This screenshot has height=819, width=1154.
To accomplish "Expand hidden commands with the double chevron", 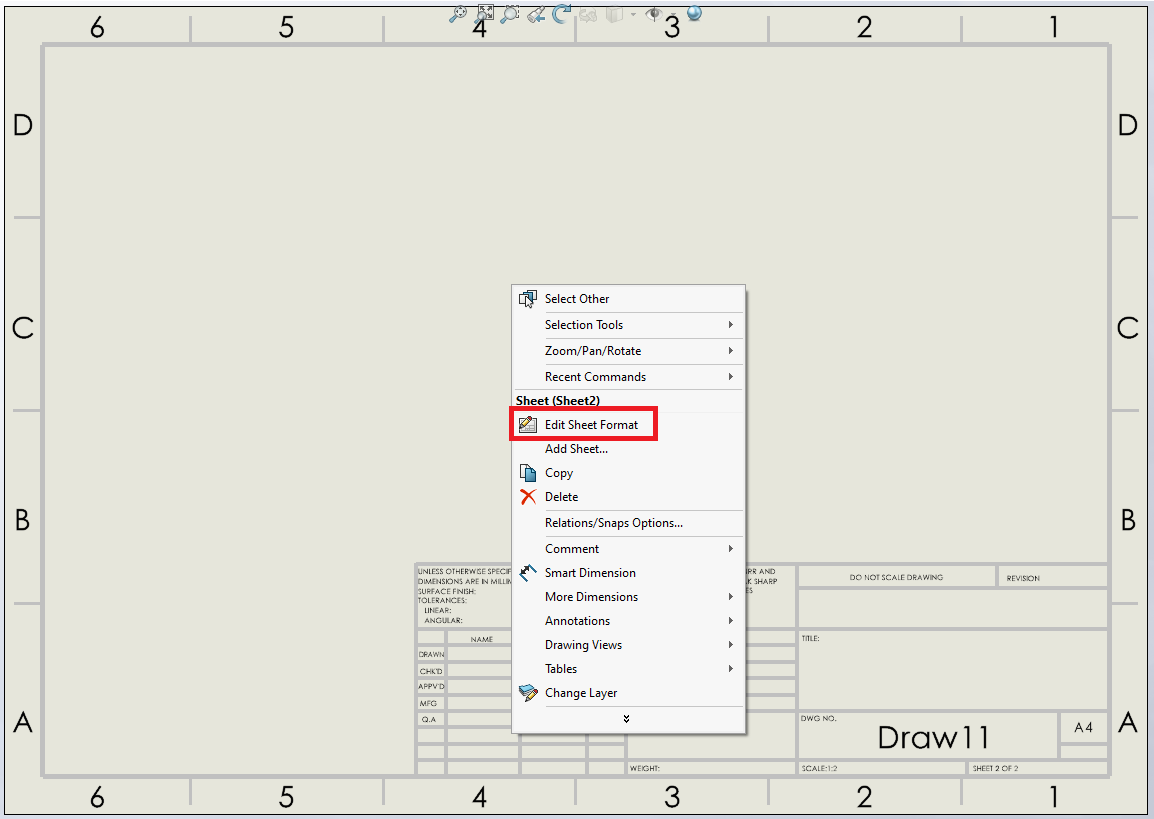I will coord(627,718).
